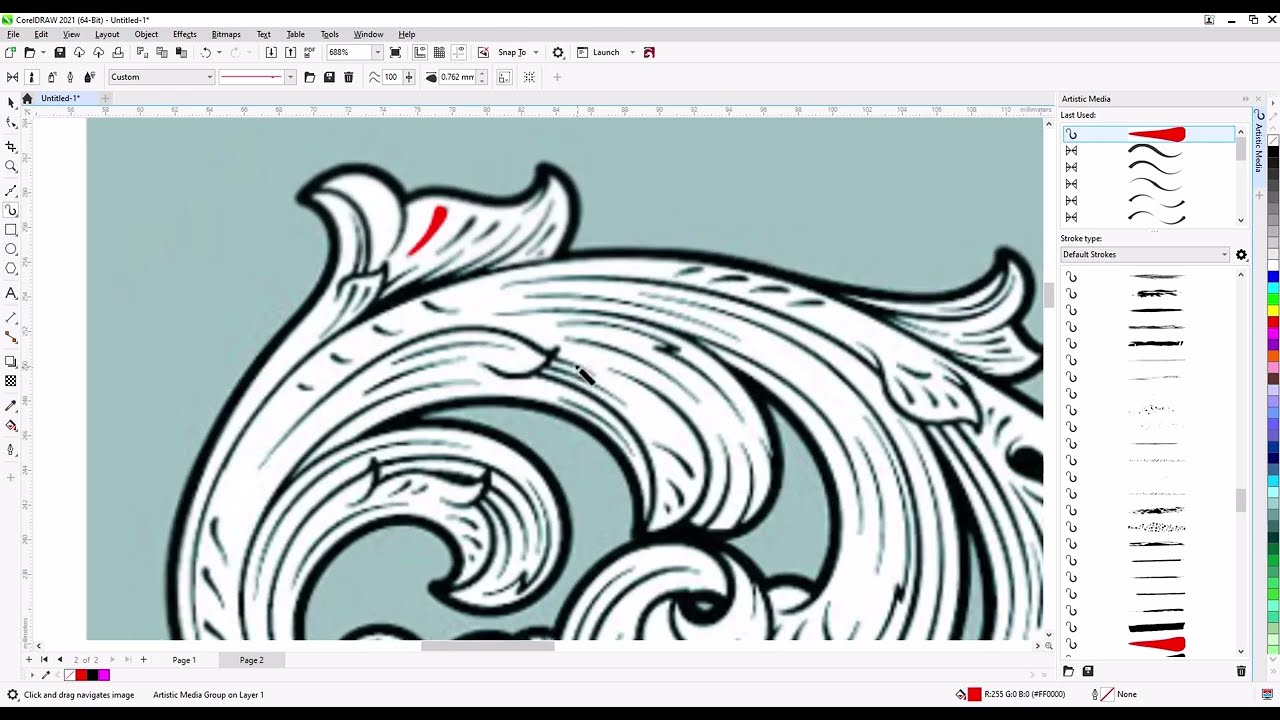Select the Zoom tool
Viewport: 1280px width, 720px height.
[11, 167]
